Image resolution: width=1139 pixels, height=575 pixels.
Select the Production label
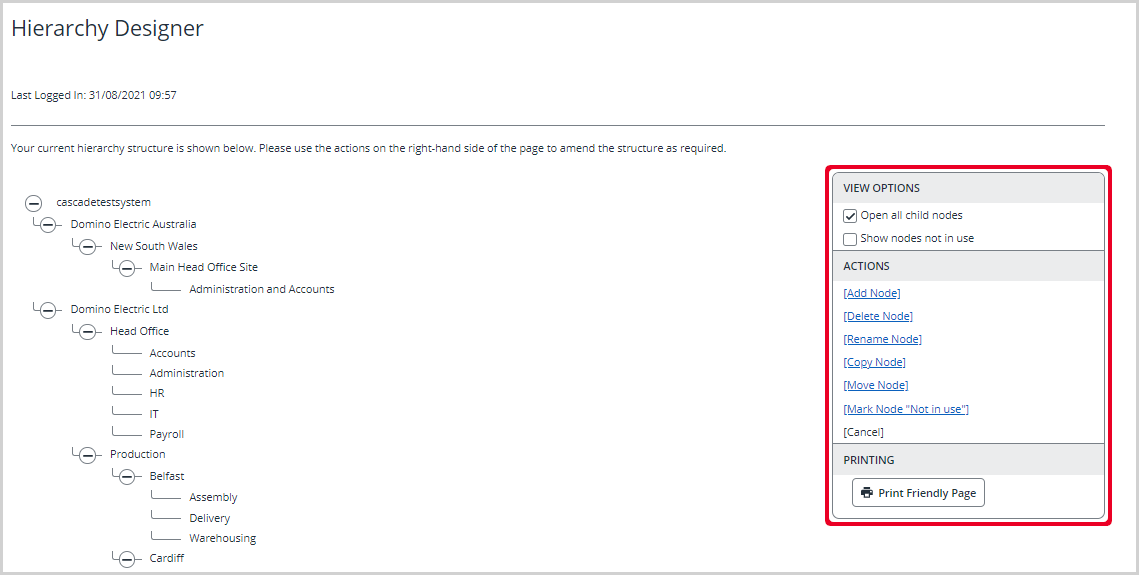pyautogui.click(x=137, y=454)
